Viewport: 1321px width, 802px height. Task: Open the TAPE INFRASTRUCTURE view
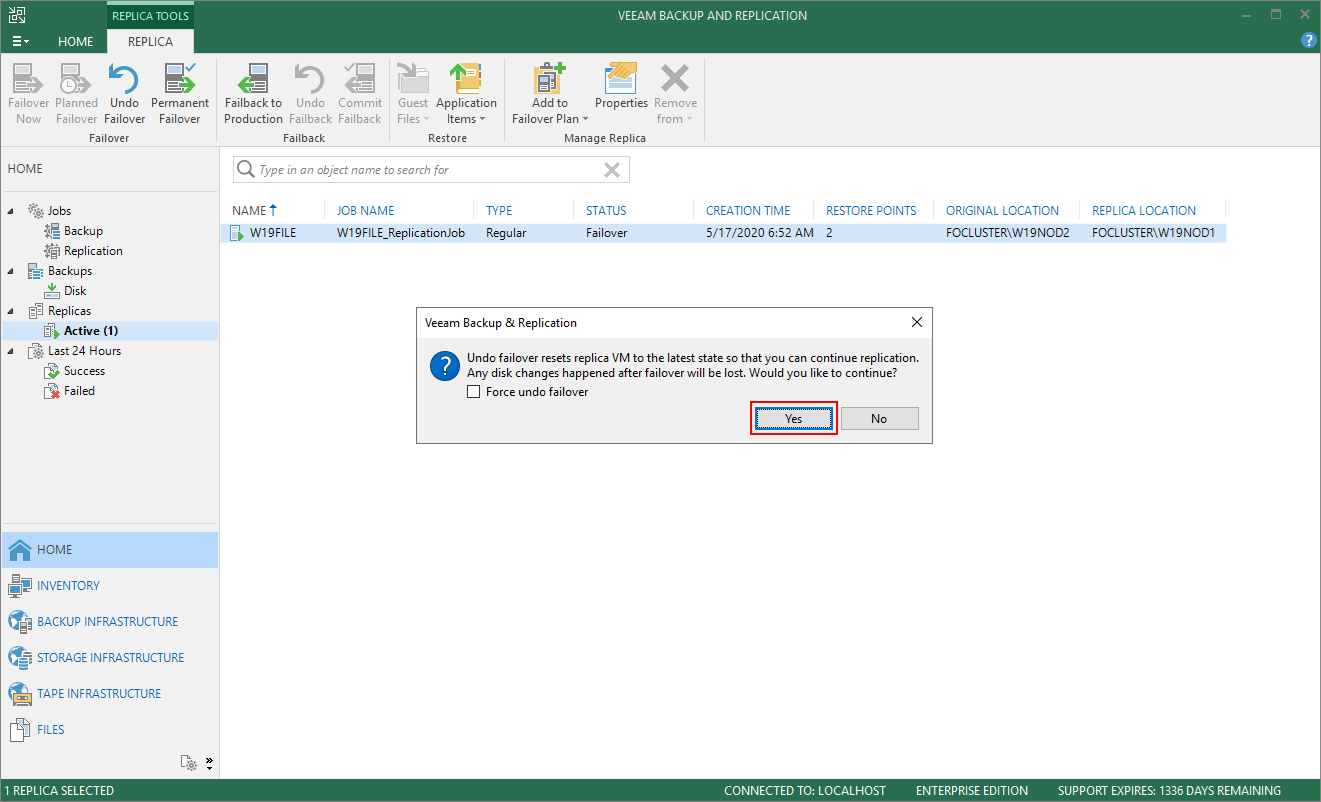tap(109, 694)
